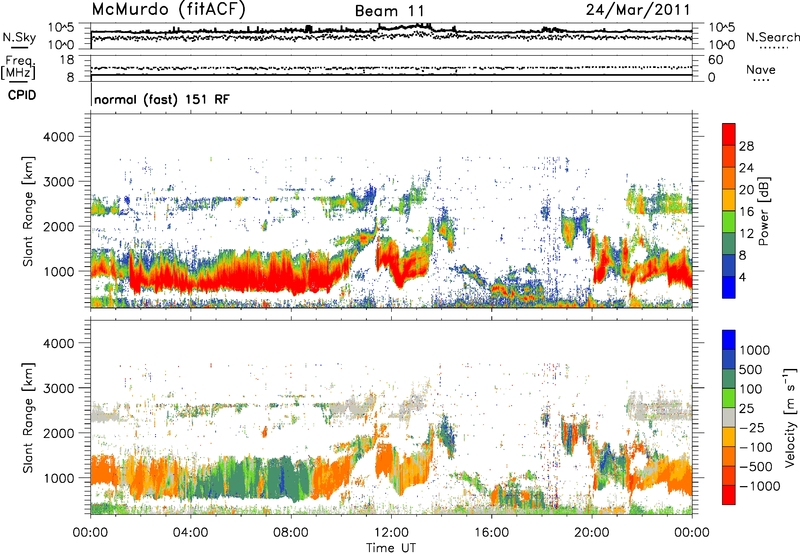This screenshot has width=800, height=554.
Task: Select the '-100' Velocity colorbar label
Action: 756,447
